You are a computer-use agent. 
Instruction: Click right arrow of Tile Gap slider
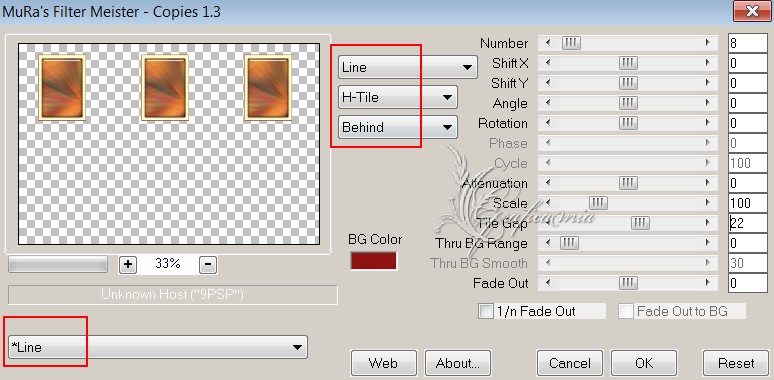pyautogui.click(x=708, y=223)
